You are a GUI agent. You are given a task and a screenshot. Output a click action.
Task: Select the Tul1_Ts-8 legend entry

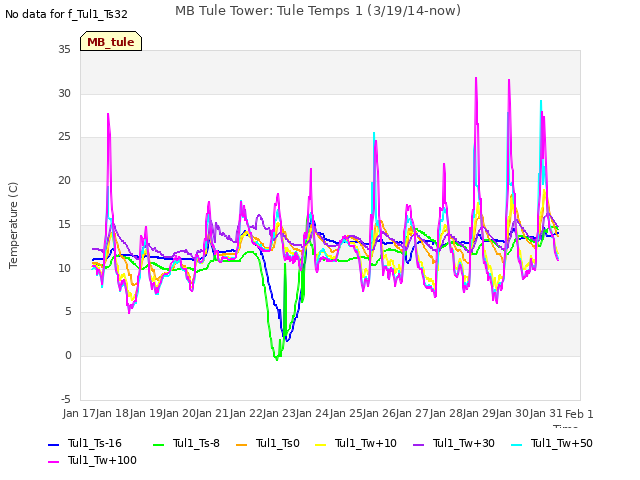pos(186,443)
